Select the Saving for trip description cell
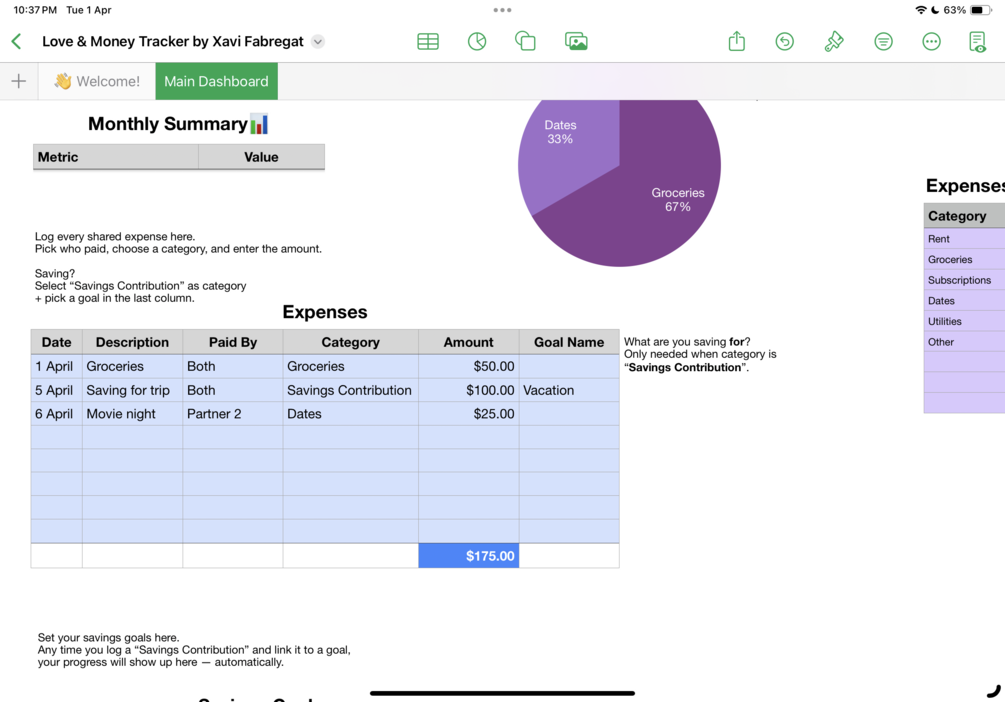This screenshot has height=702, width=1005. pos(132,390)
